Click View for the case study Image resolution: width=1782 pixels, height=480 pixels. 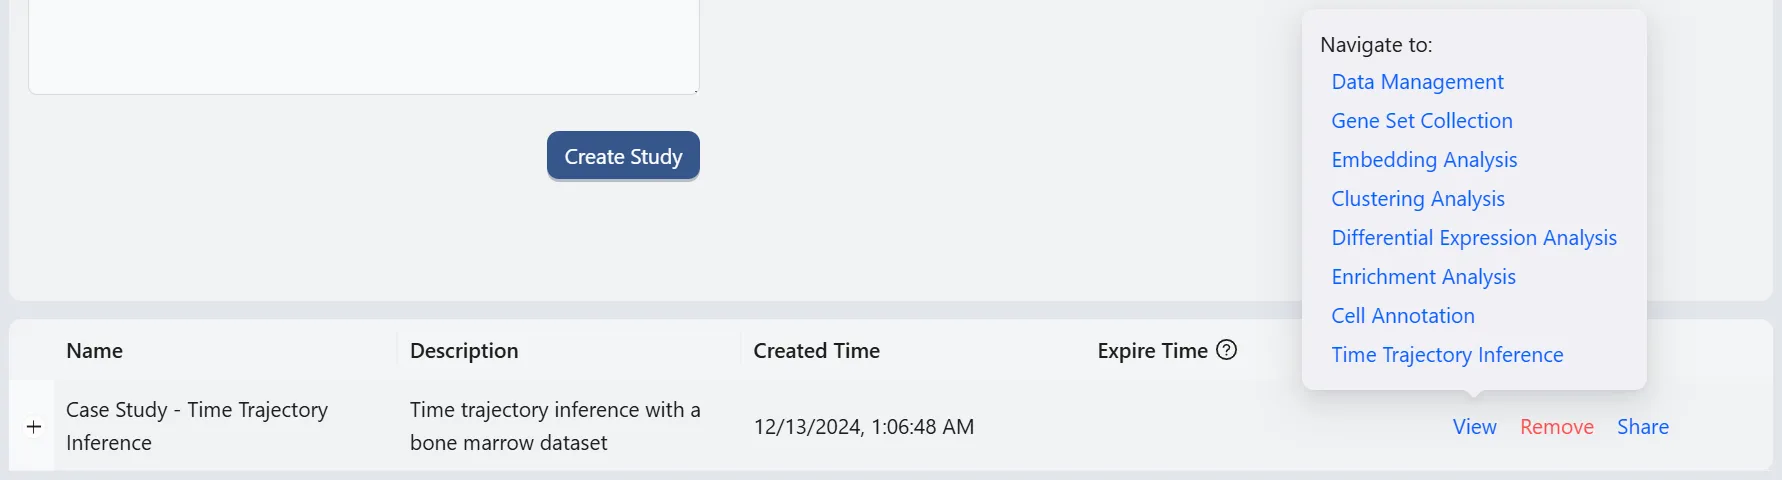click(x=1474, y=427)
